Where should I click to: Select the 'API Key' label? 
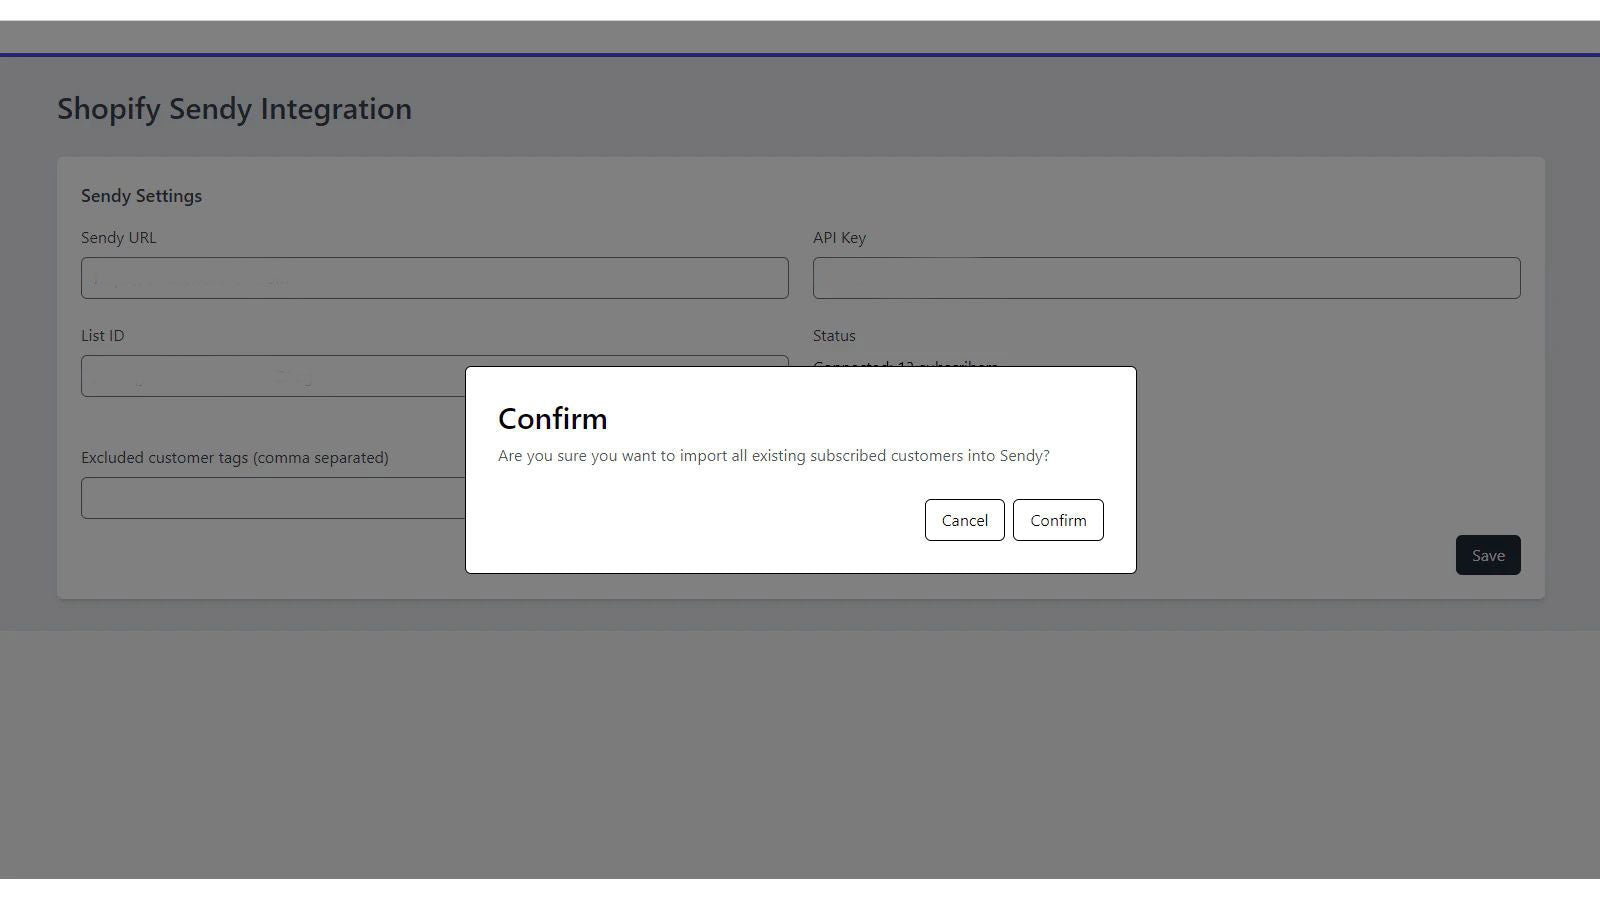point(839,238)
